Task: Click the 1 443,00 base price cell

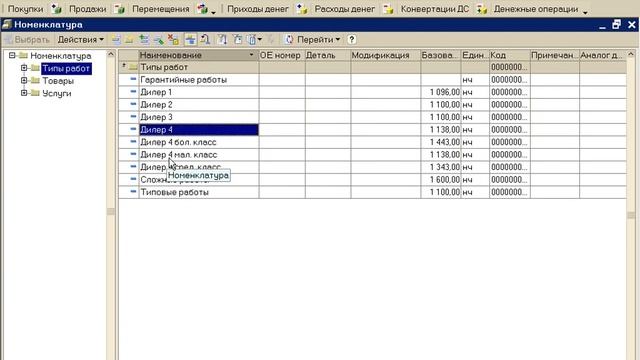Action: pyautogui.click(x=441, y=142)
